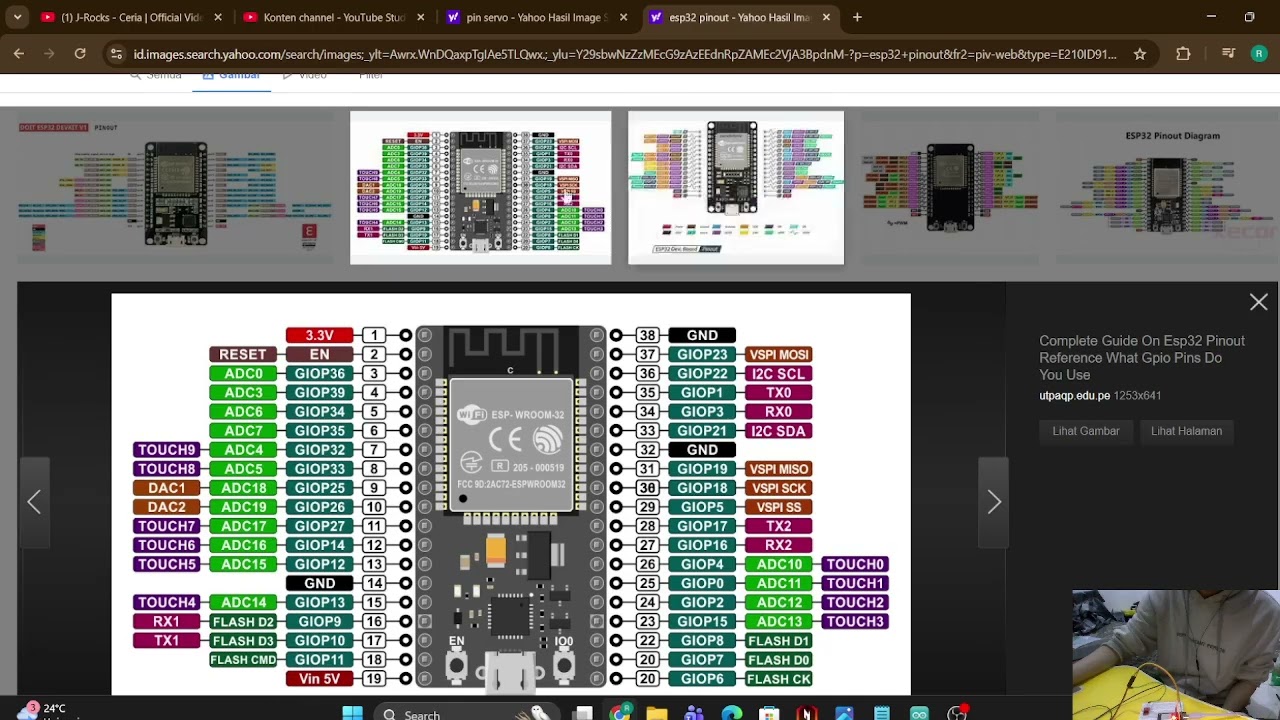Open the tab search dropdown arrow
1280x720 pixels.
(x=17, y=17)
